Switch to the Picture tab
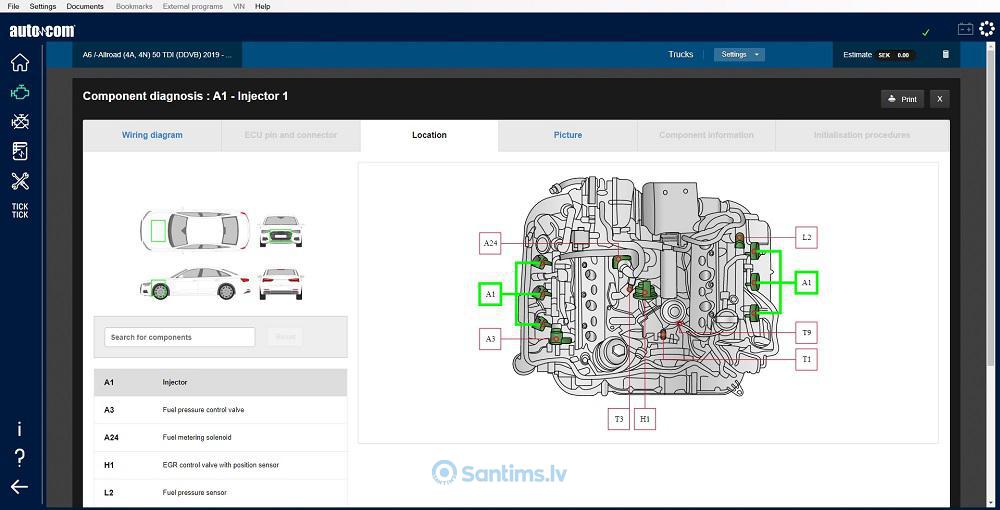This screenshot has height=510, width=1000. point(568,135)
